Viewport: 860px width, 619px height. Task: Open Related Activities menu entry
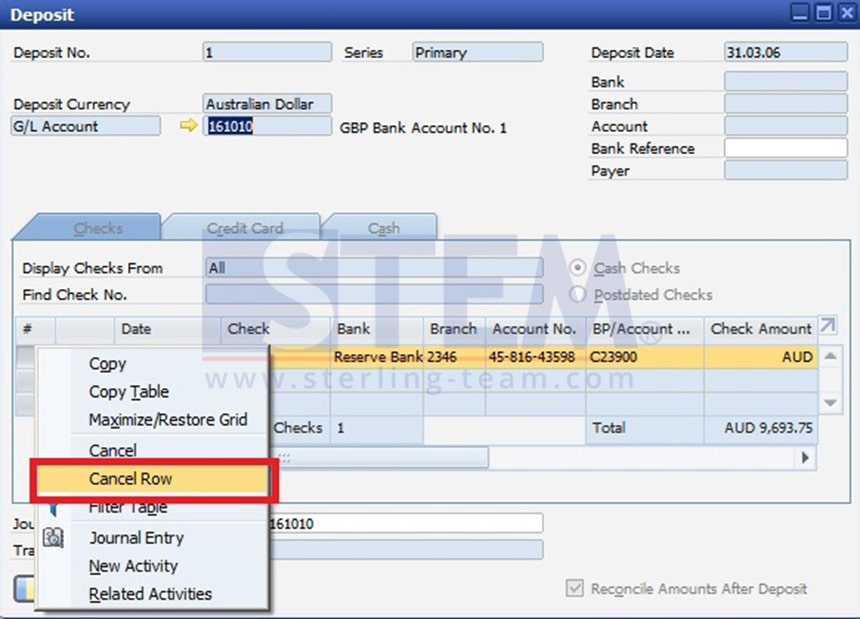tap(150, 594)
